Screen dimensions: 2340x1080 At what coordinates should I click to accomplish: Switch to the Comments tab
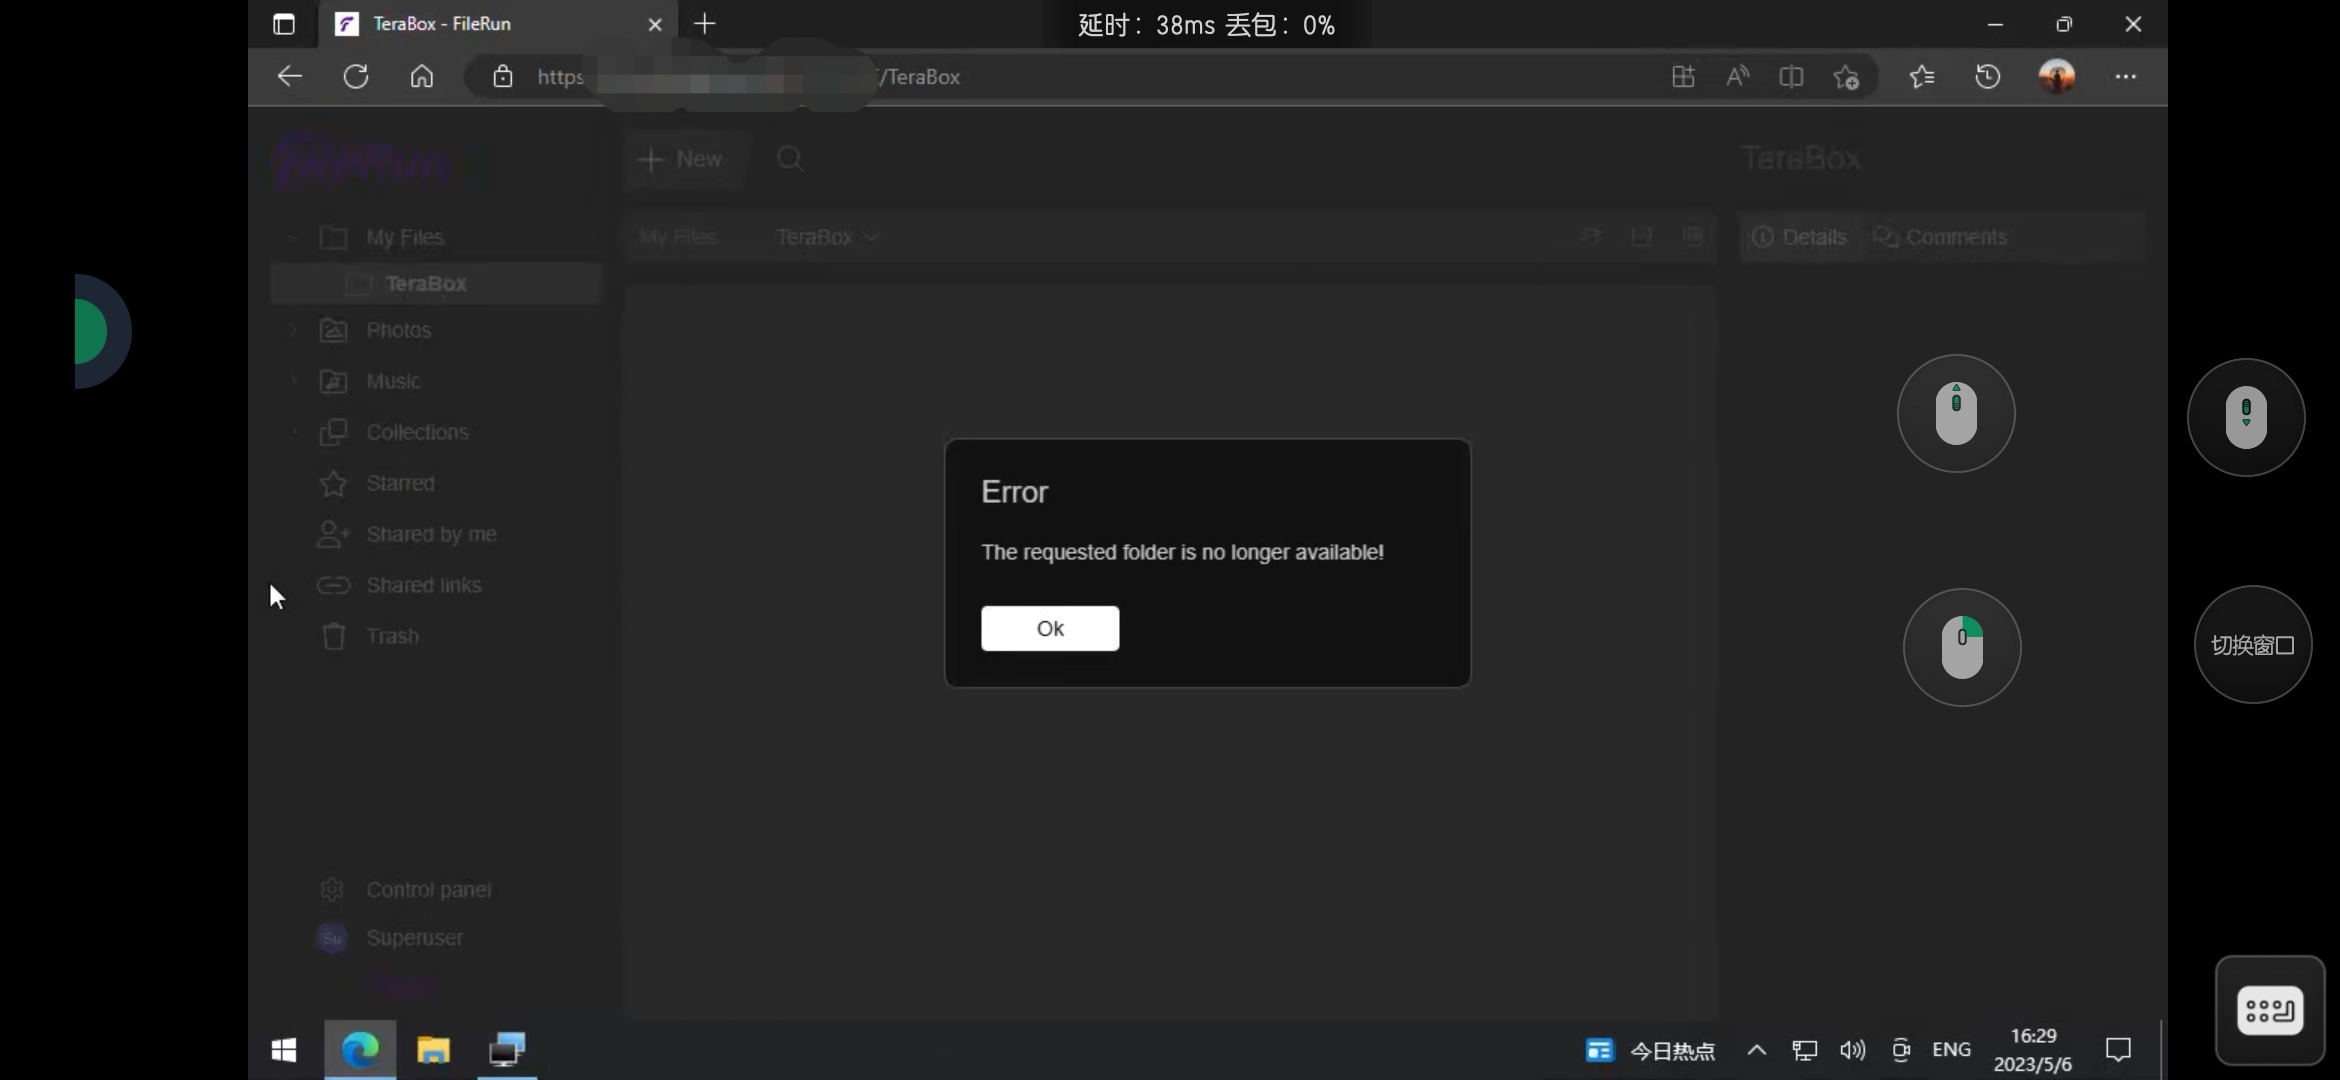click(x=1940, y=237)
